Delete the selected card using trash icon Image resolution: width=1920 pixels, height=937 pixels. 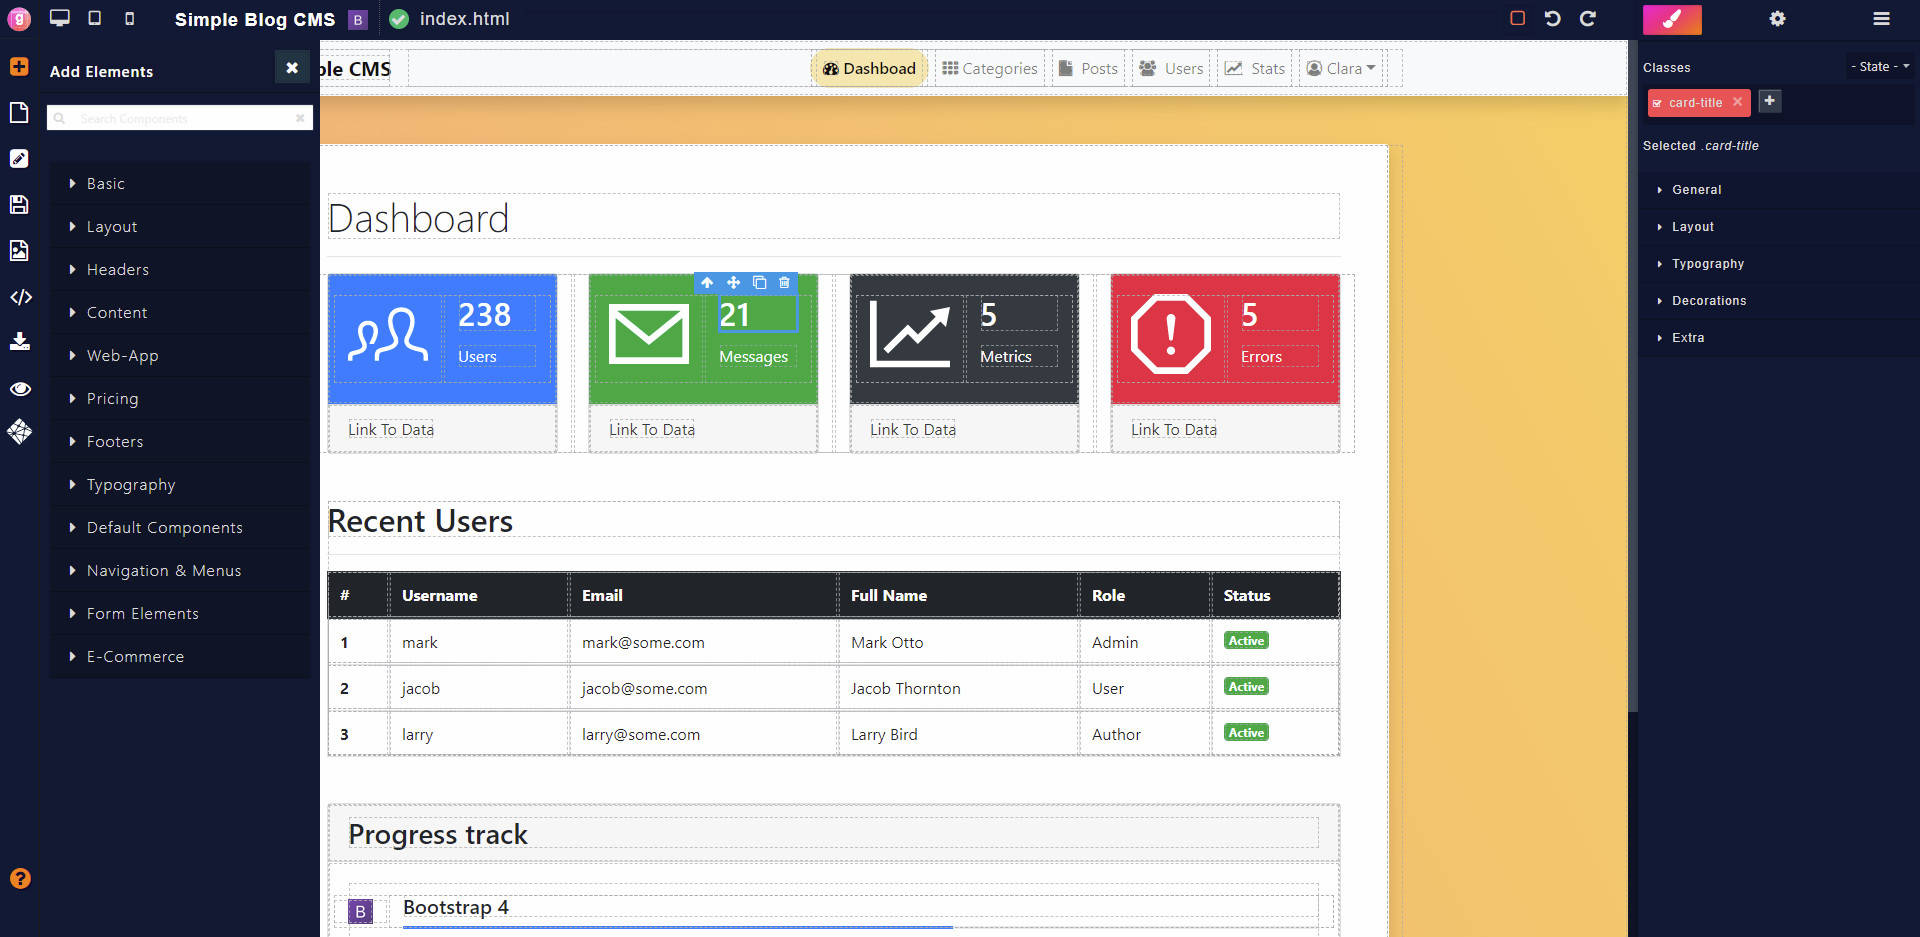(785, 283)
